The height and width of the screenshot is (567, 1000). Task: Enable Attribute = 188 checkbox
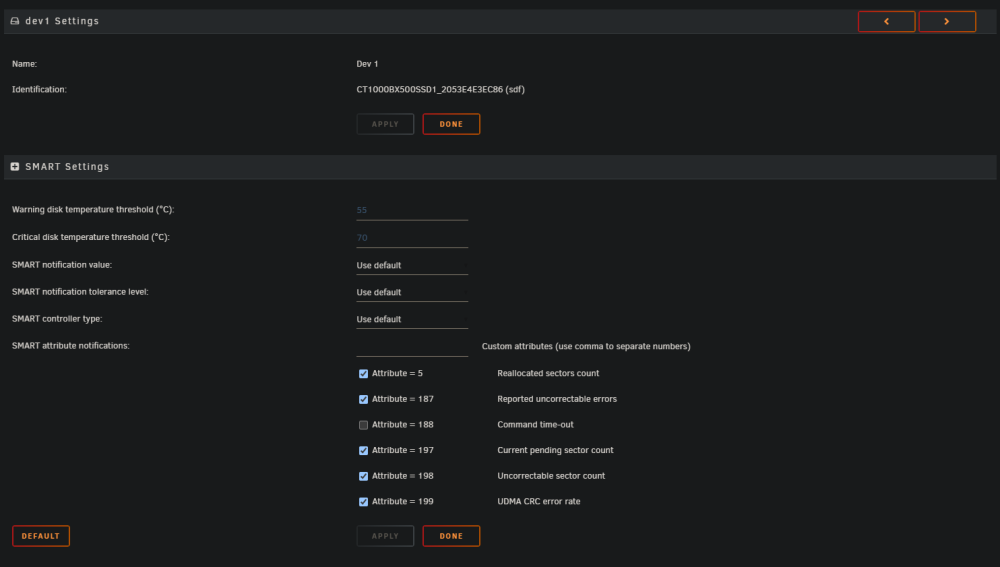click(x=364, y=425)
